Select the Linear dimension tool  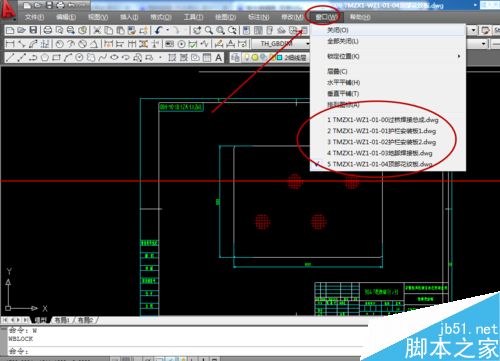click(10, 44)
